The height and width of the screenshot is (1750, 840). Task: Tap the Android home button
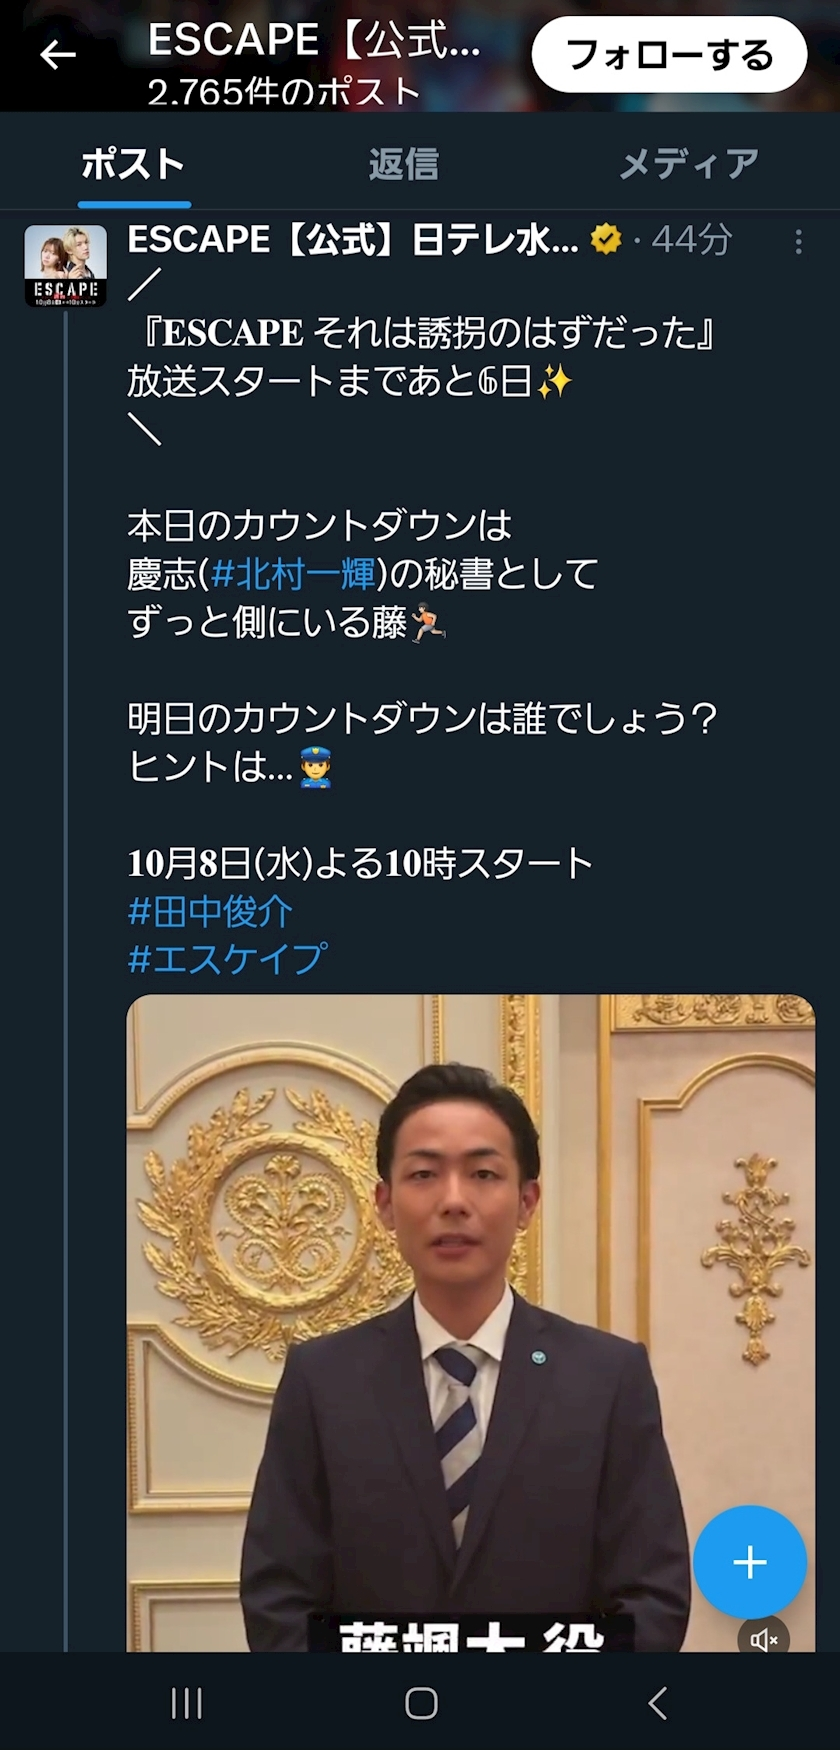pyautogui.click(x=421, y=1703)
